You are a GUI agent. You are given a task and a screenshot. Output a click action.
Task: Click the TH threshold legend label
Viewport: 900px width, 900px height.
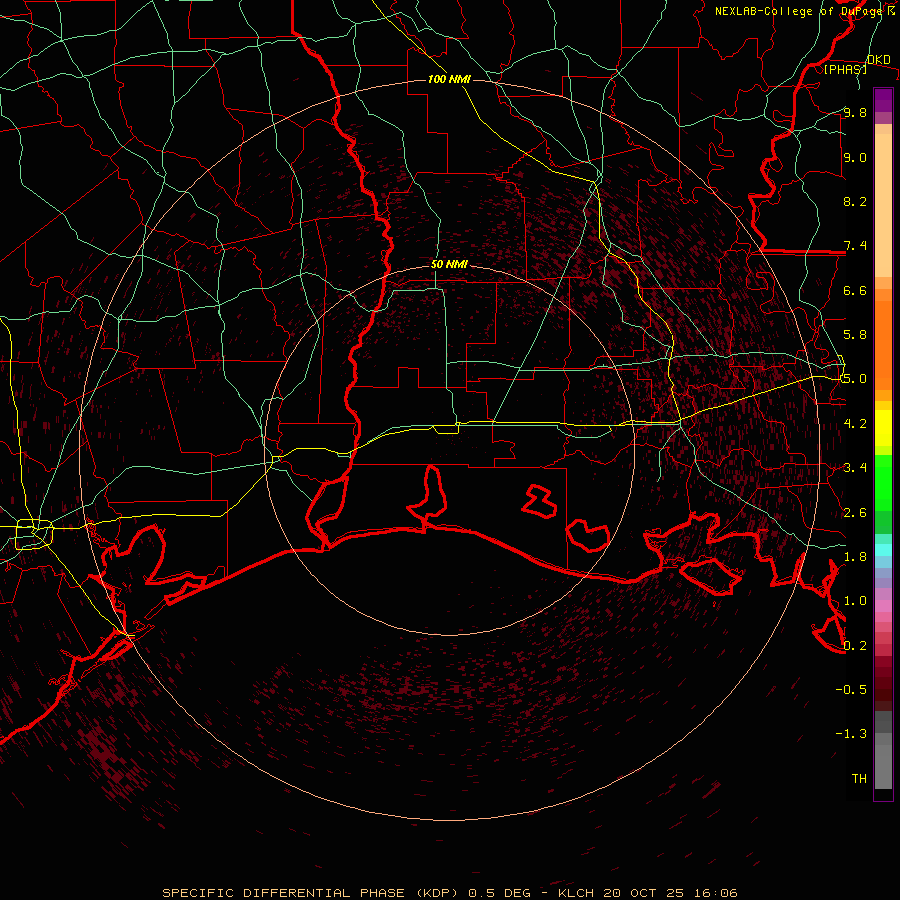tap(859, 778)
